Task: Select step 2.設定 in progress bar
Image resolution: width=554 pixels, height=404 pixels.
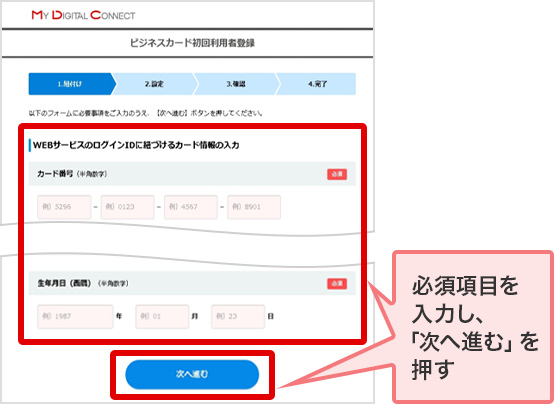Action: (x=154, y=84)
